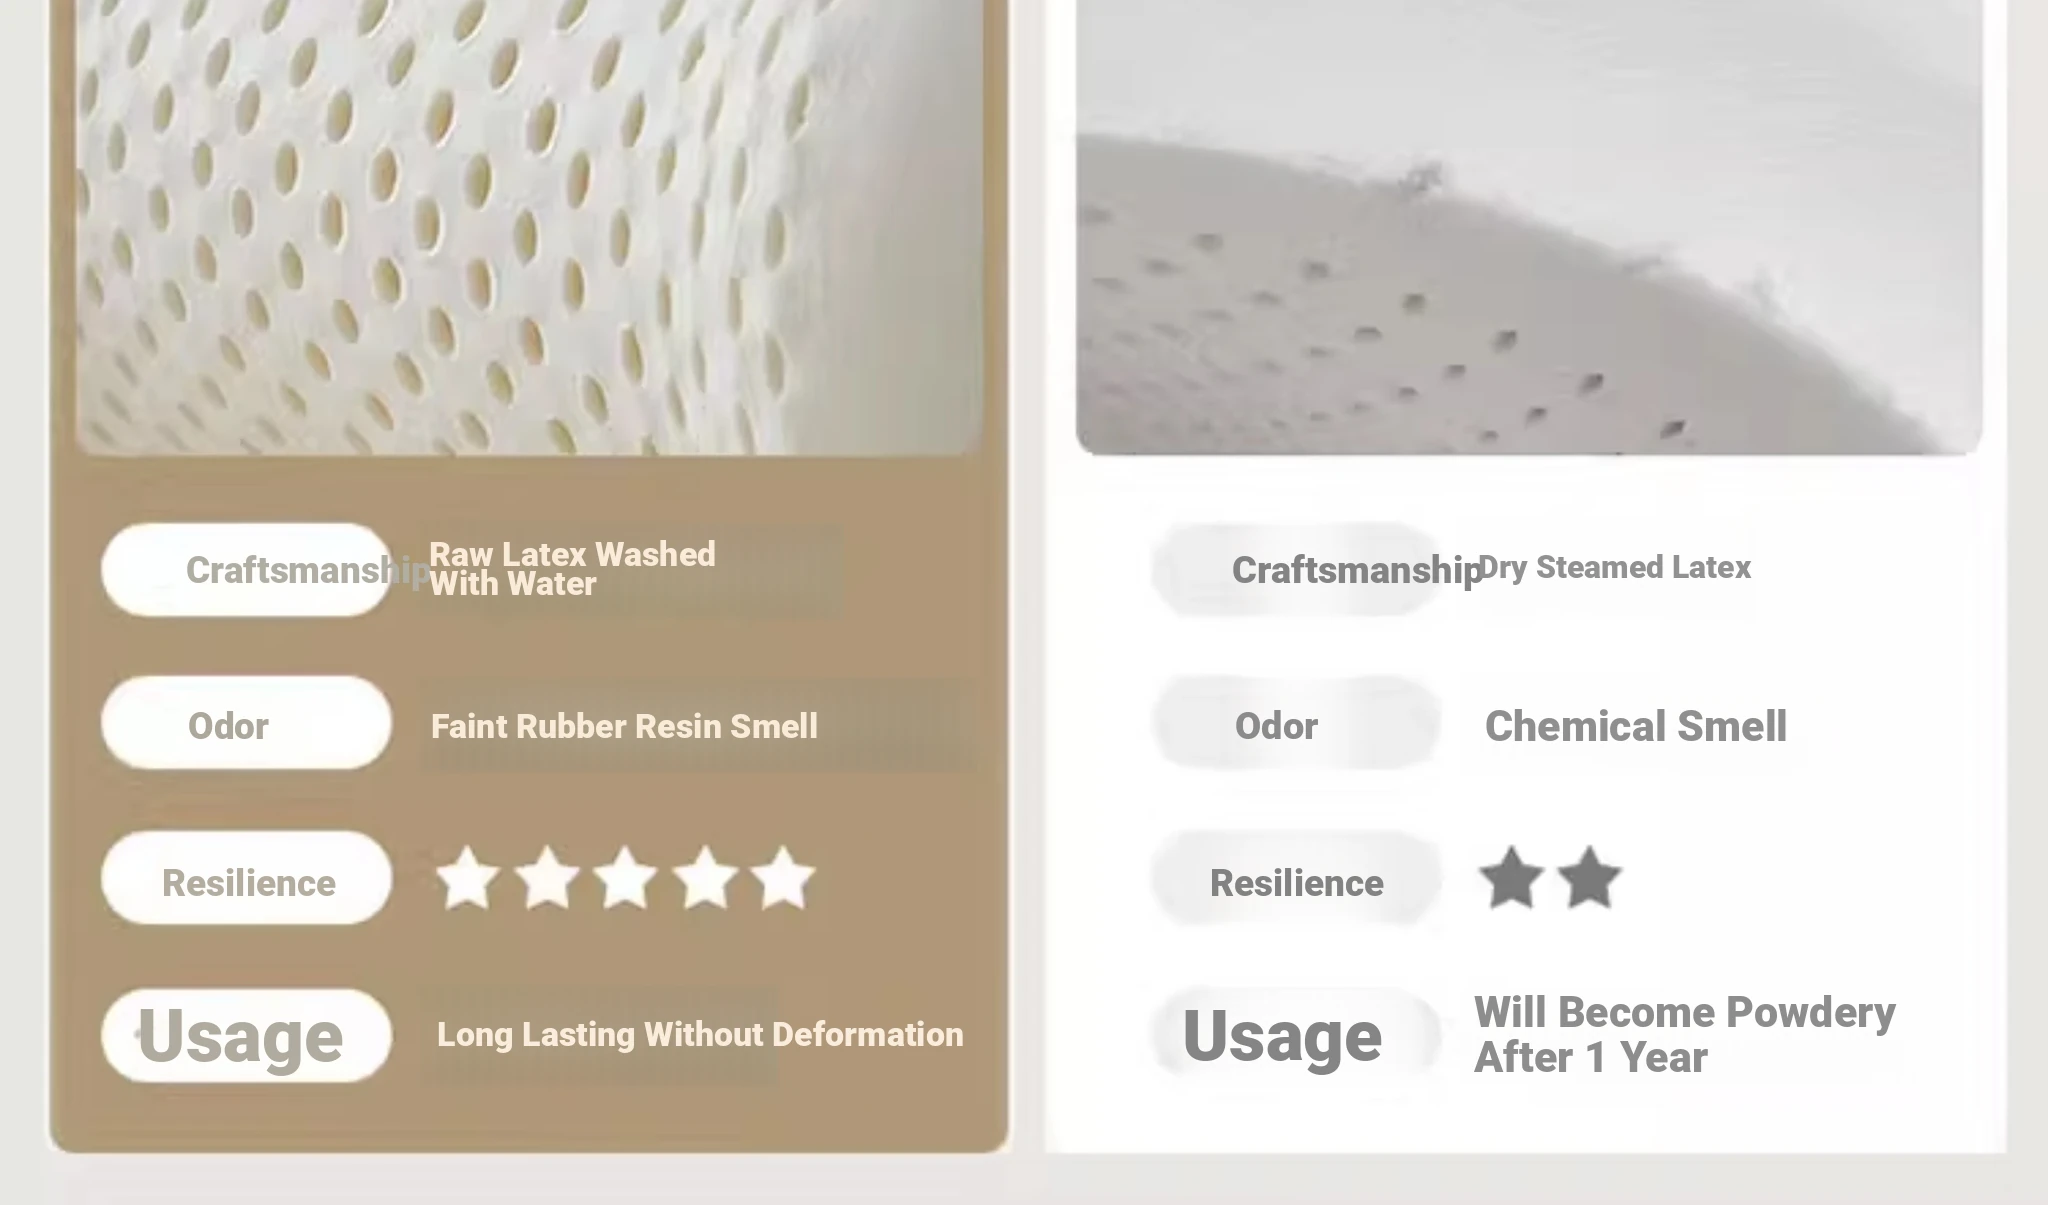Screen dimensions: 2048x1205
Task: Select the yellow perforated latex pillow image
Action: click(x=529, y=227)
